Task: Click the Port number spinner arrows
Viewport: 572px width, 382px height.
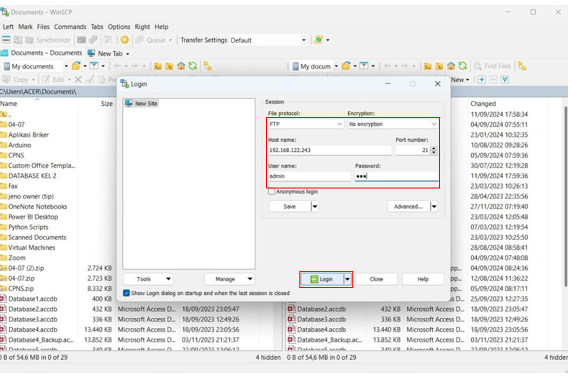Action: (x=433, y=150)
